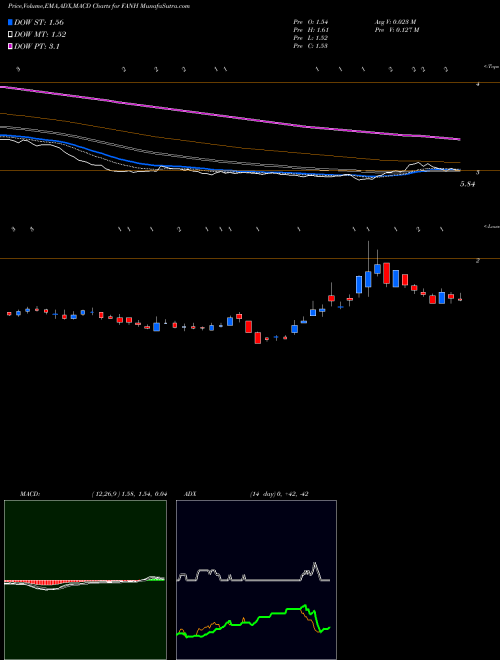Select the 'DOW PT: 3.1' legend label

(x=37, y=46)
